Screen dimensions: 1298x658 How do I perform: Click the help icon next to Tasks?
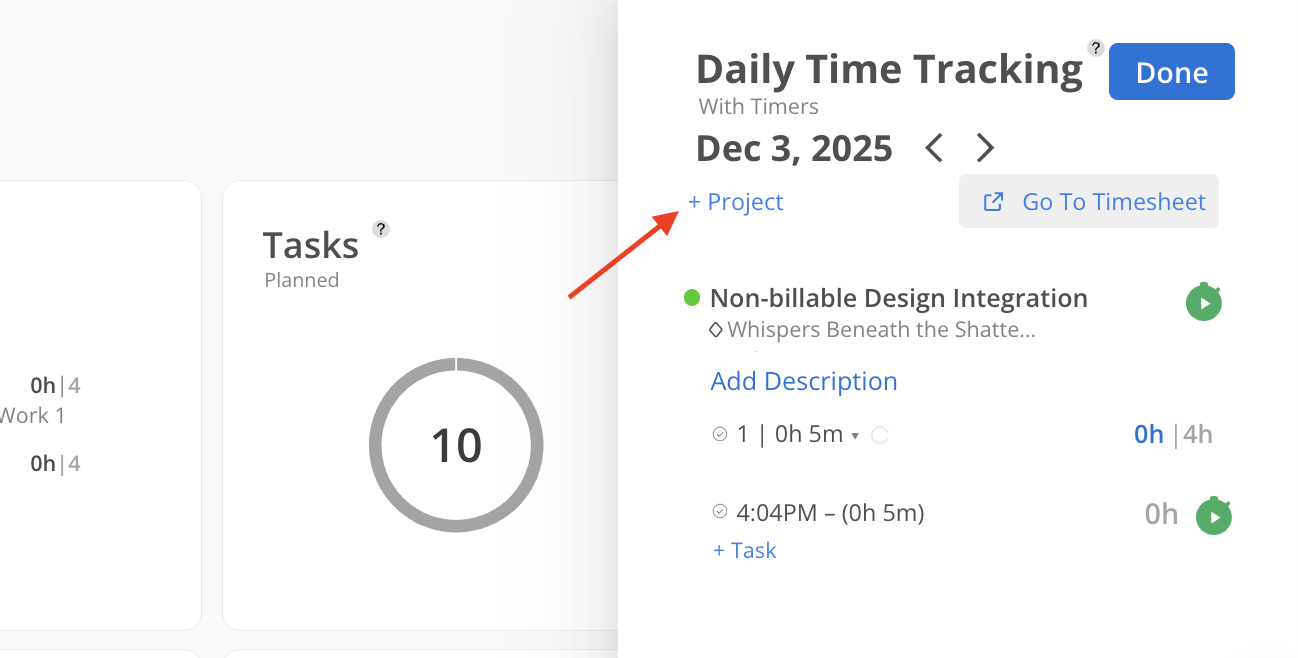tap(380, 229)
